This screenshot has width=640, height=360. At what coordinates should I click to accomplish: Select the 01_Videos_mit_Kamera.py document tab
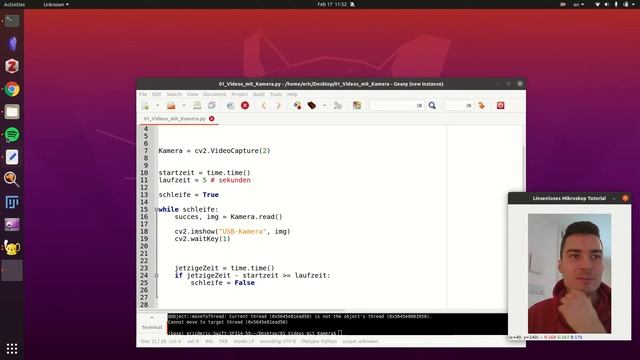[175, 119]
